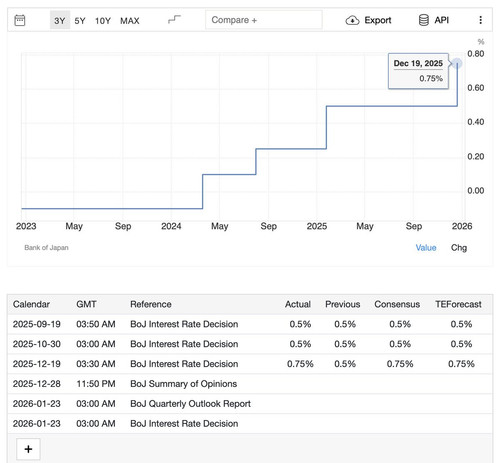
Task: Click the 2025-12-19 date cell
Action: coord(37,364)
